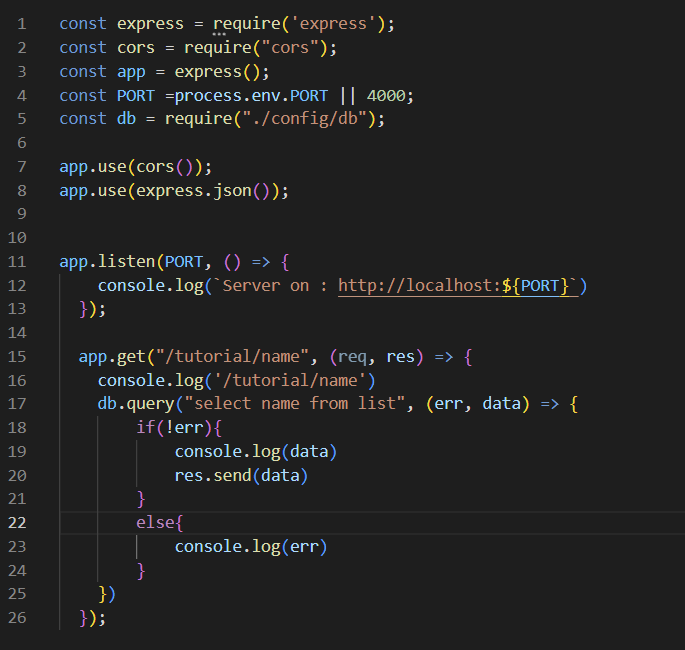This screenshot has height=650, width=685.
Task: Click res.send(data) on line 20
Action: [x=242, y=475]
